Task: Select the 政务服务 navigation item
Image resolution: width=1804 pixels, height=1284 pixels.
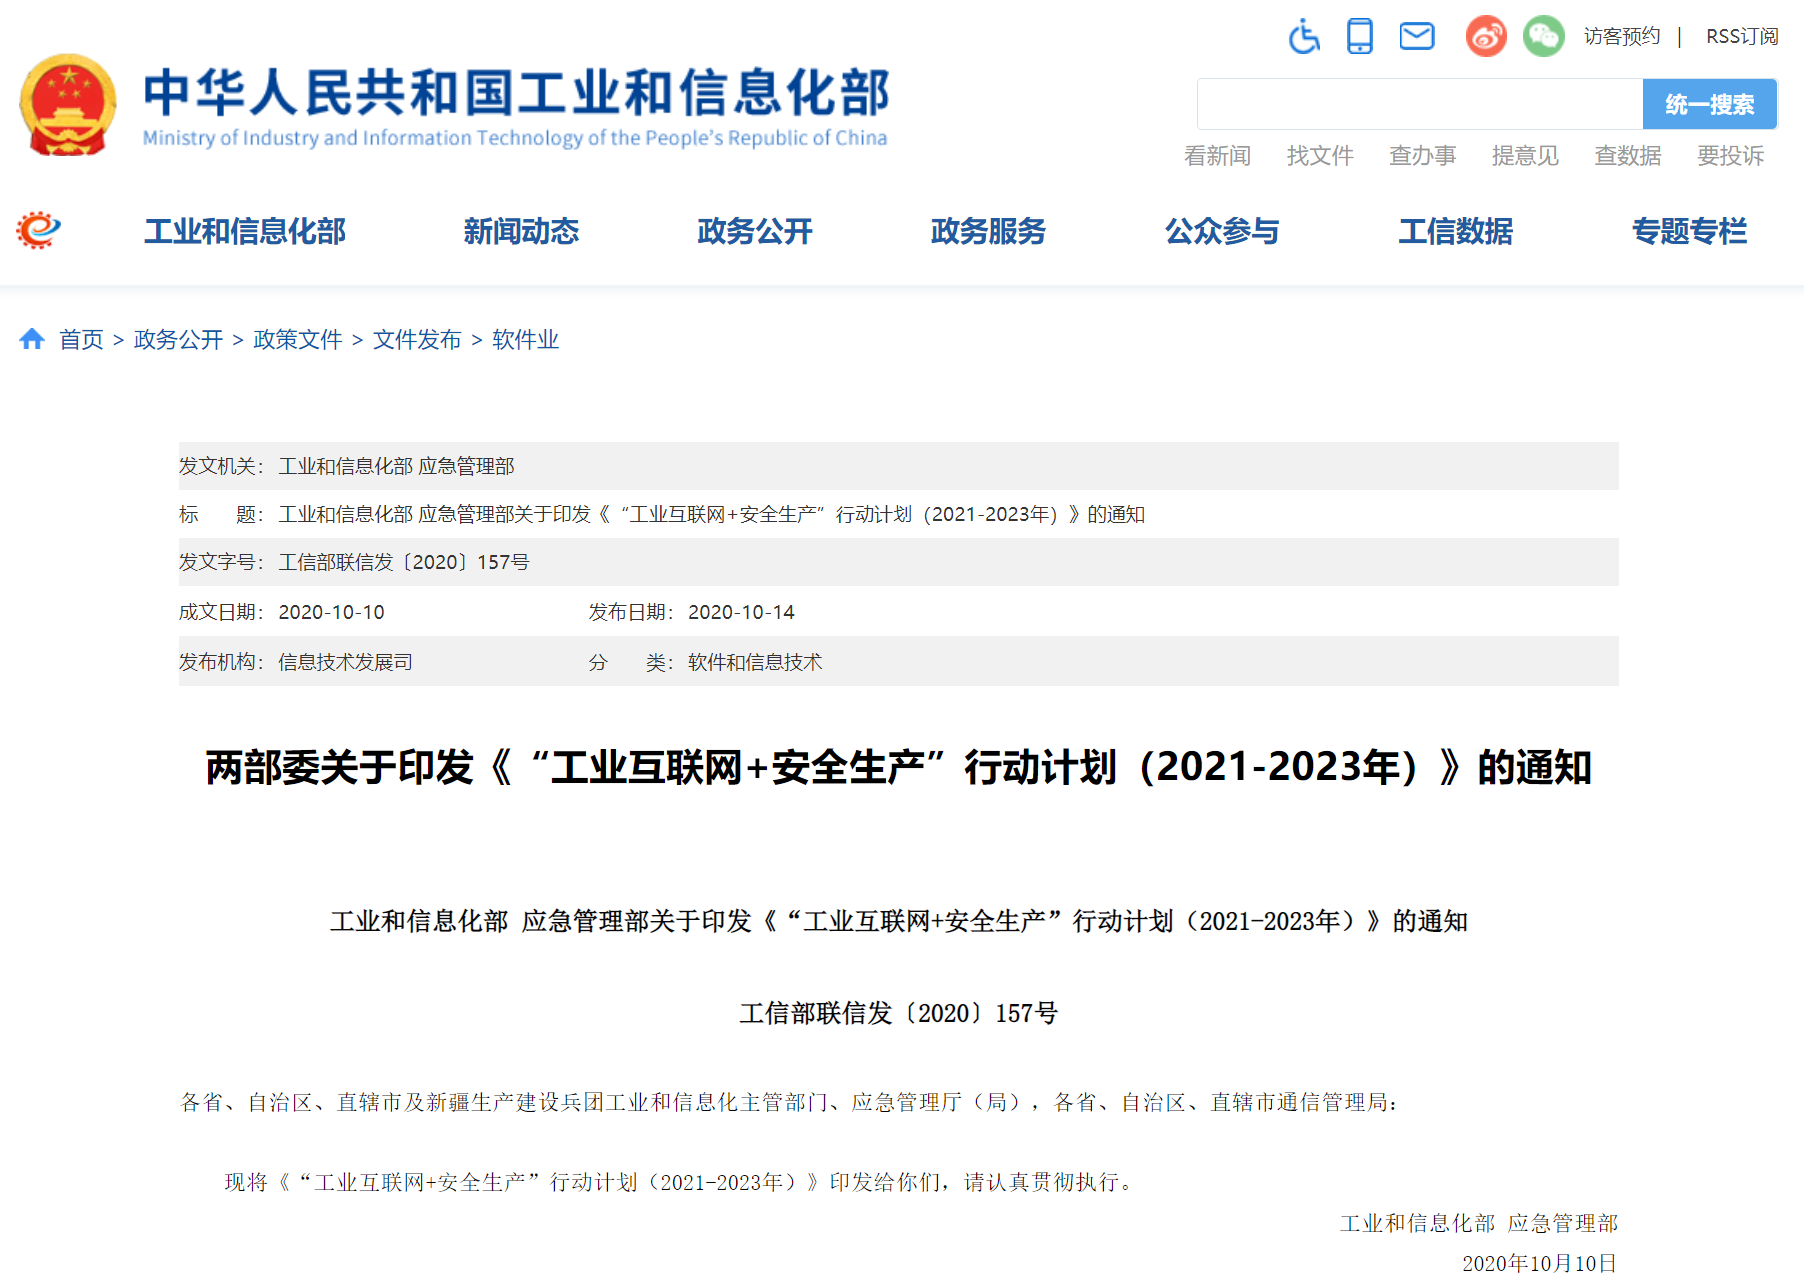Action: click(988, 231)
